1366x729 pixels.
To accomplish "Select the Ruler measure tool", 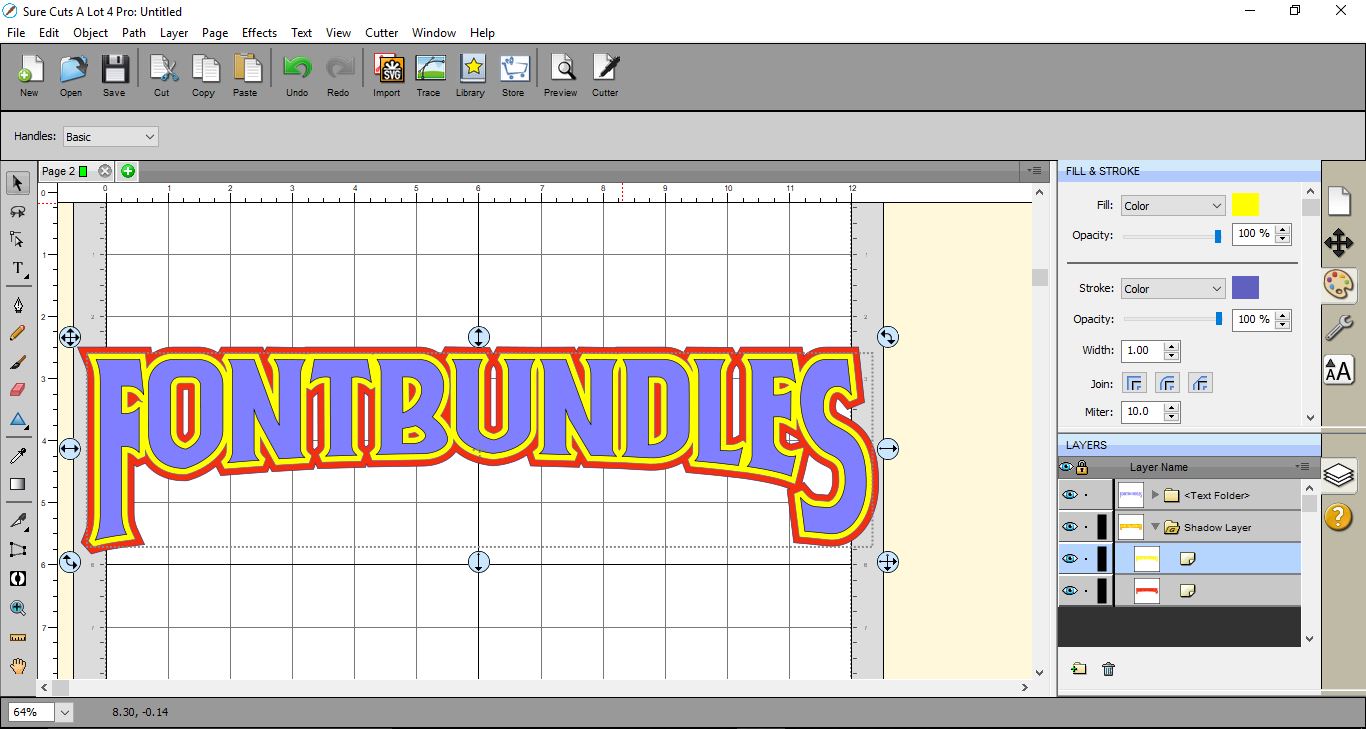I will pos(18,637).
